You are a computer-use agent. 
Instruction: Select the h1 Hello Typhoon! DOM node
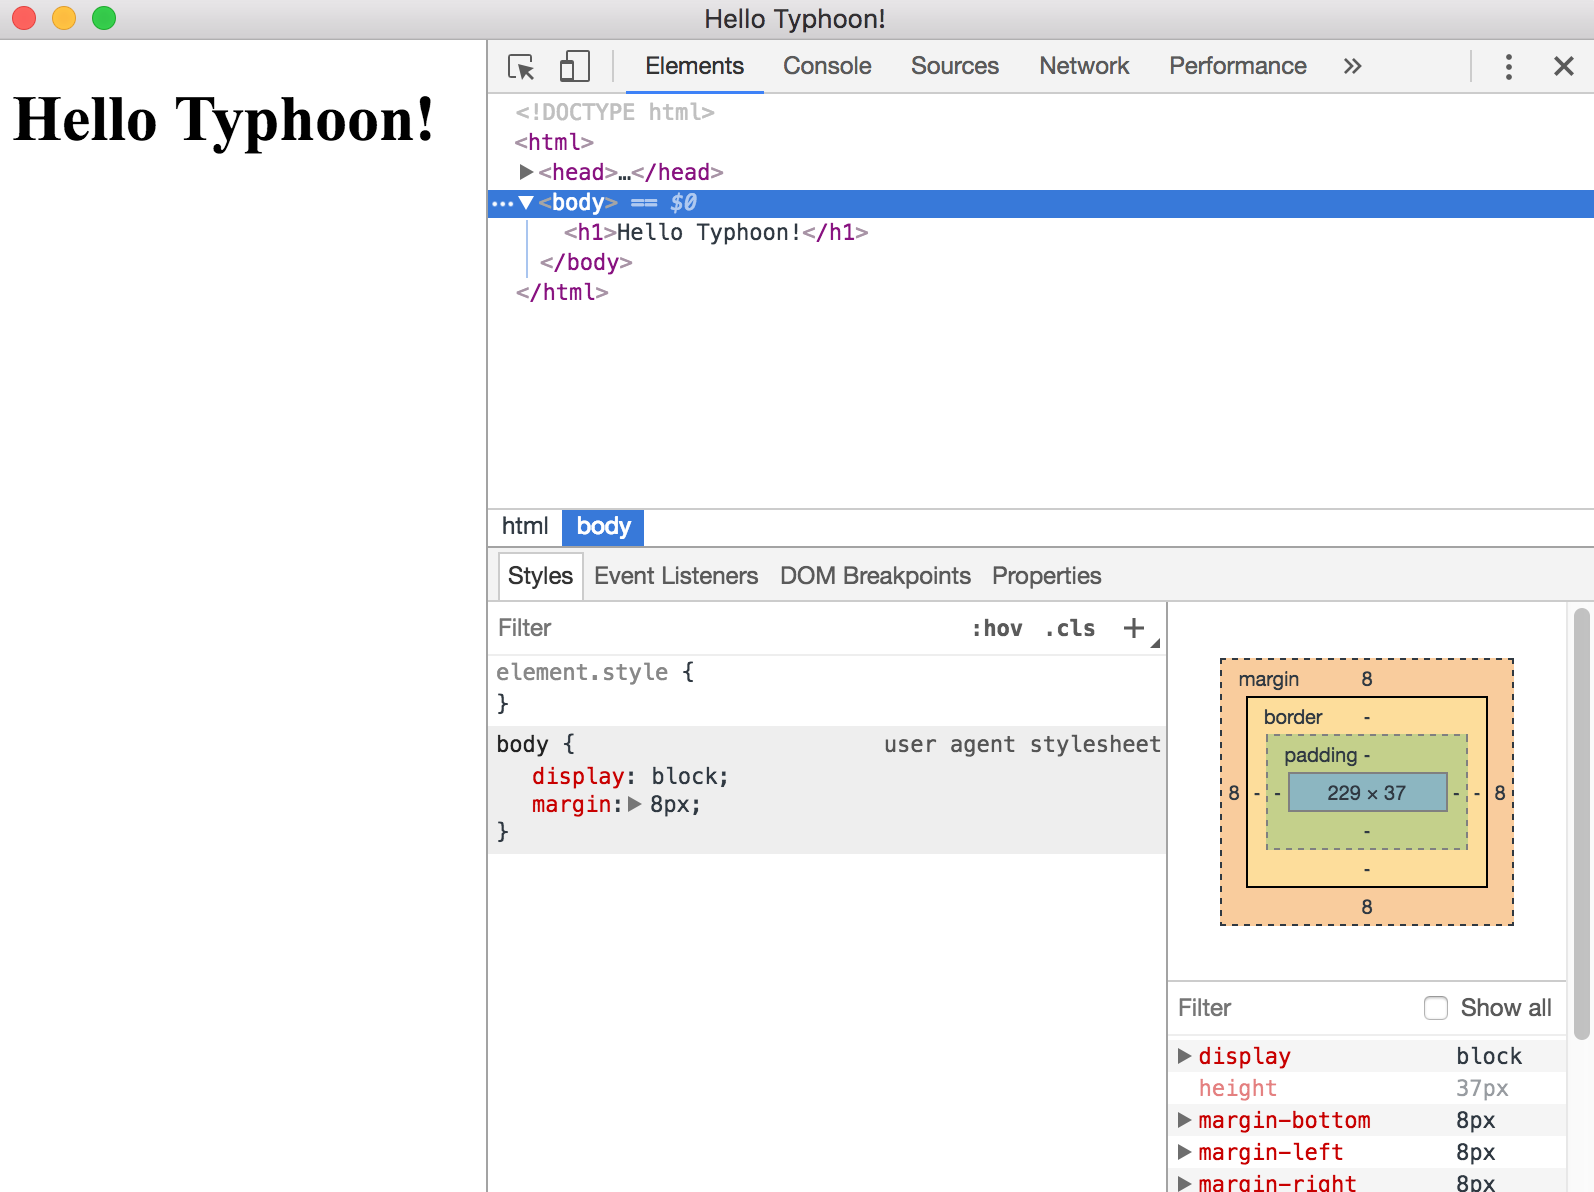pos(716,232)
